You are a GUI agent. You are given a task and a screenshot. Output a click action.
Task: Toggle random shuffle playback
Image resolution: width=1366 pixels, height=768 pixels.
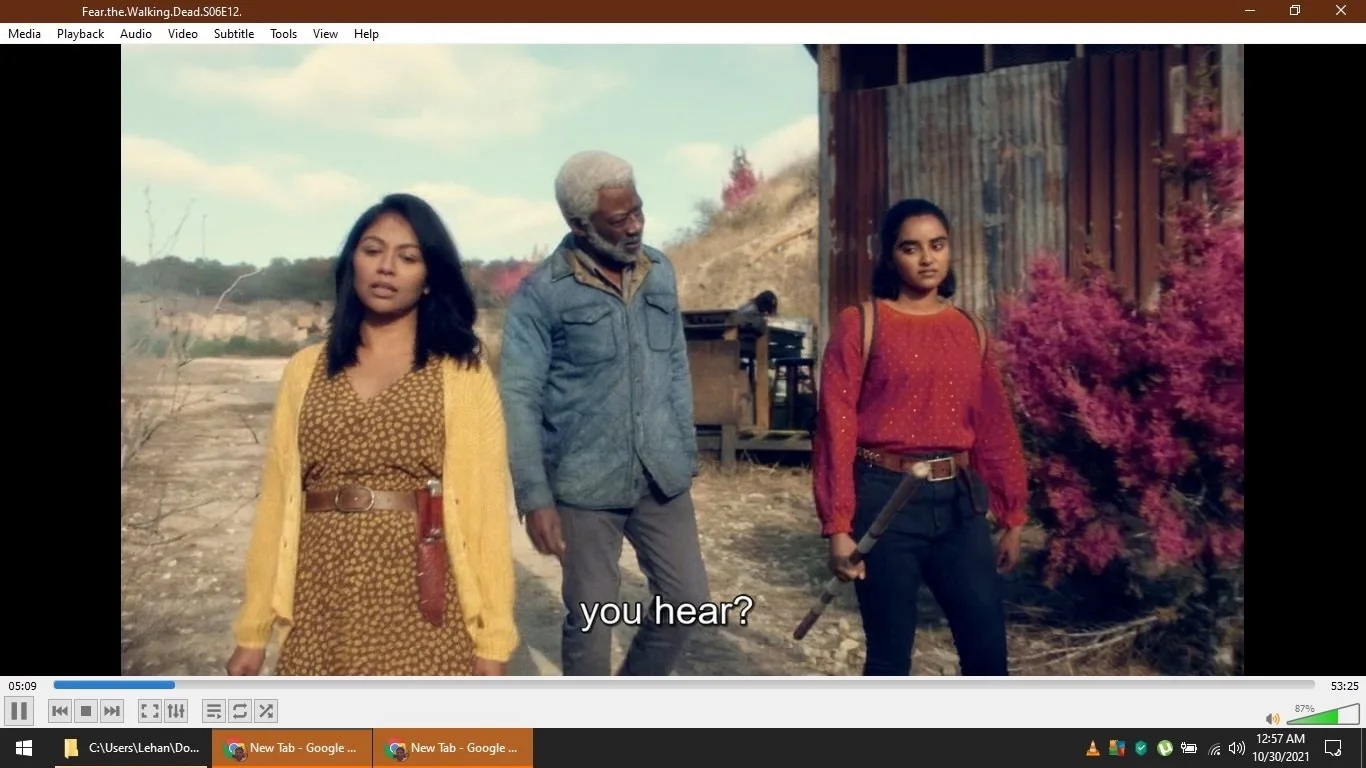click(x=266, y=711)
